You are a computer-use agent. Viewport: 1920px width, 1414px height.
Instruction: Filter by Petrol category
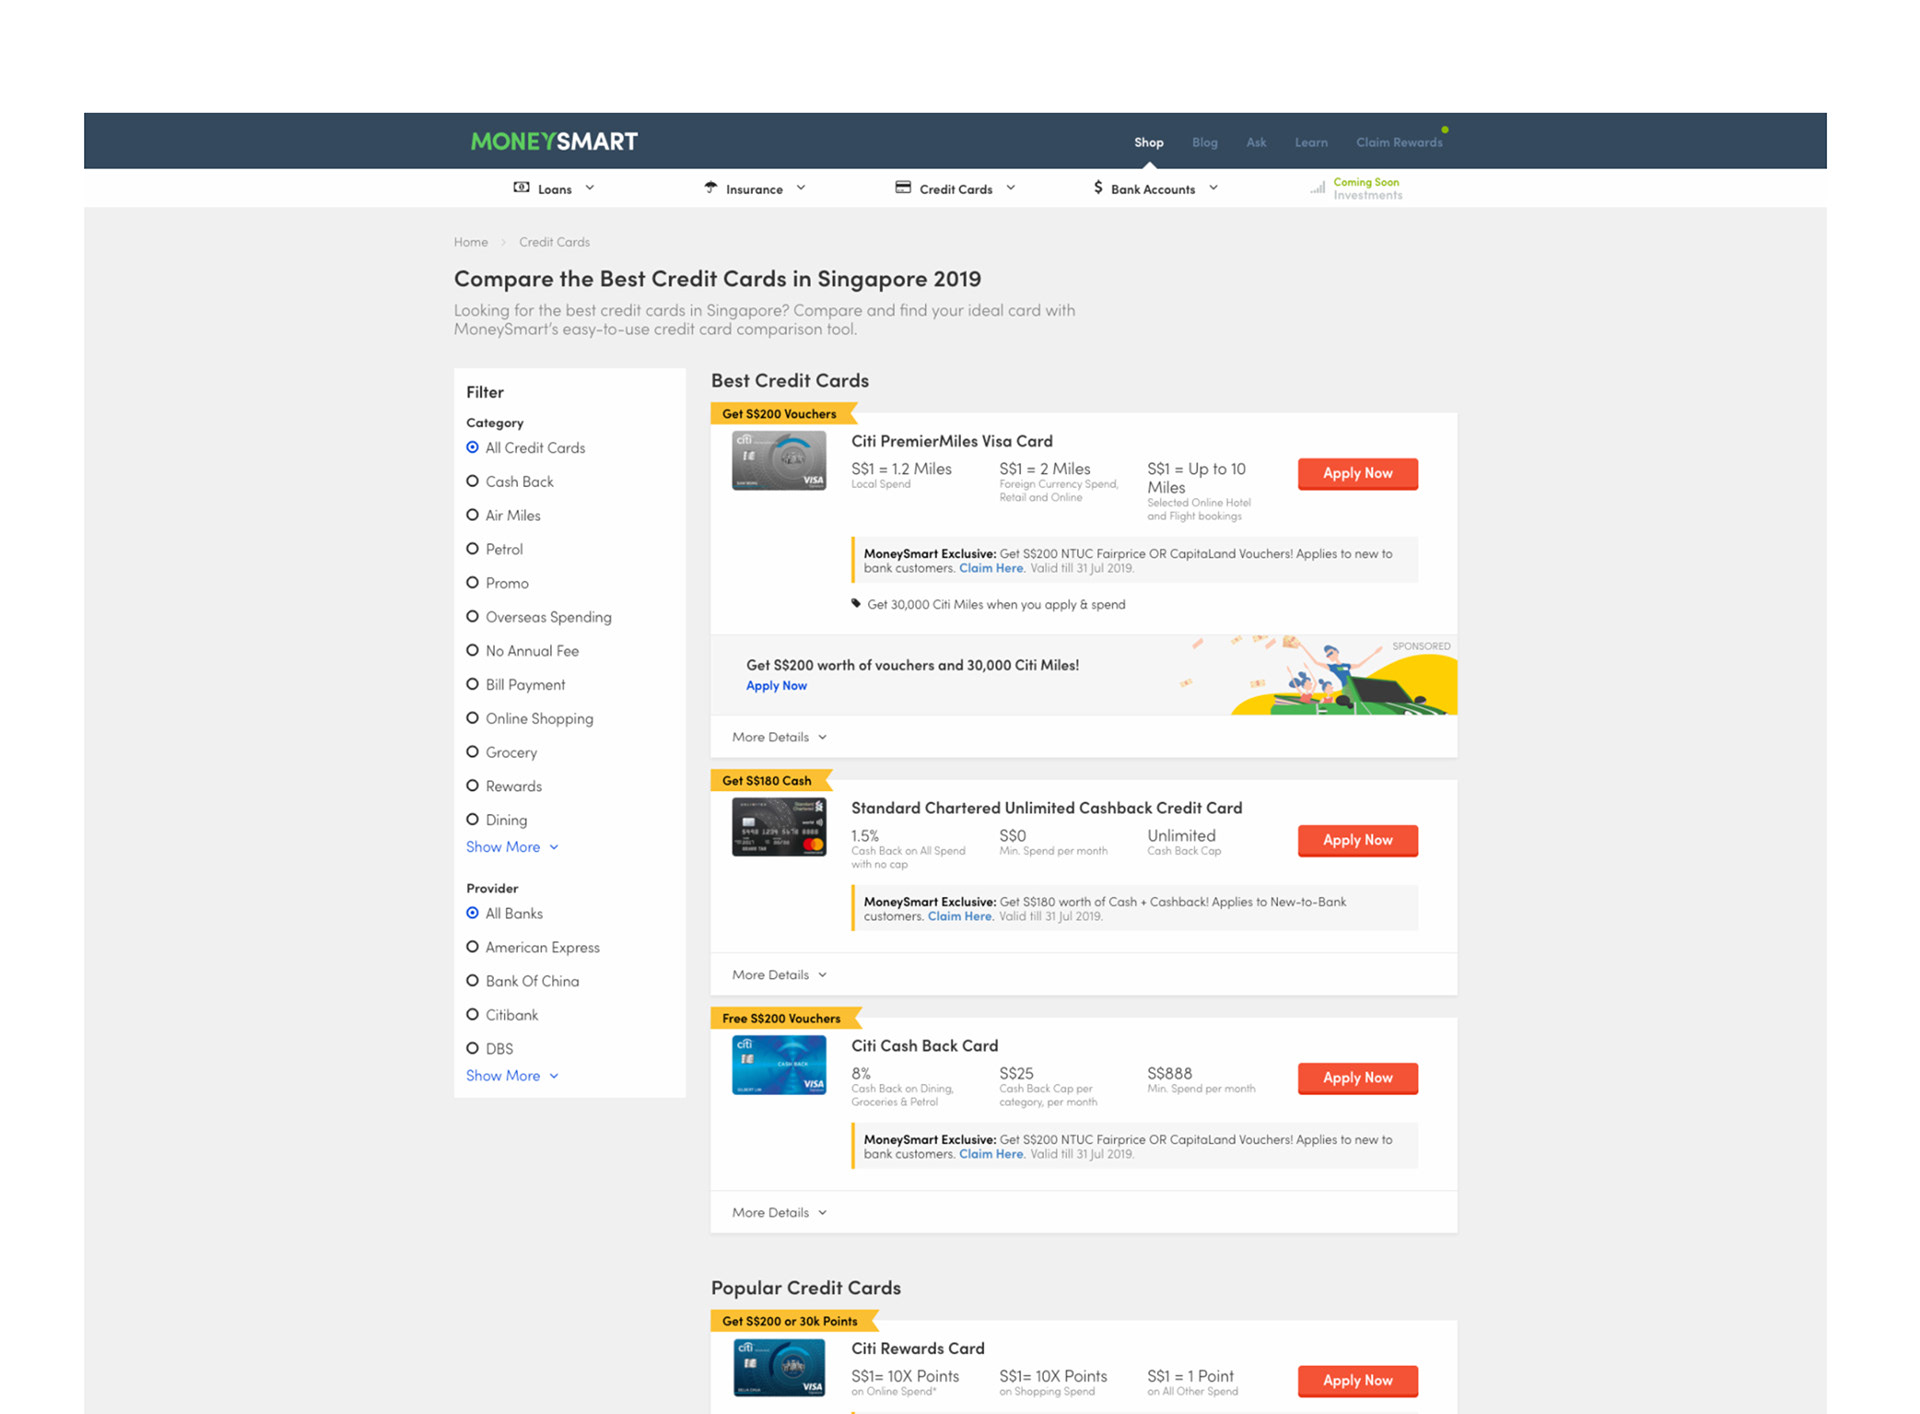pos(495,549)
